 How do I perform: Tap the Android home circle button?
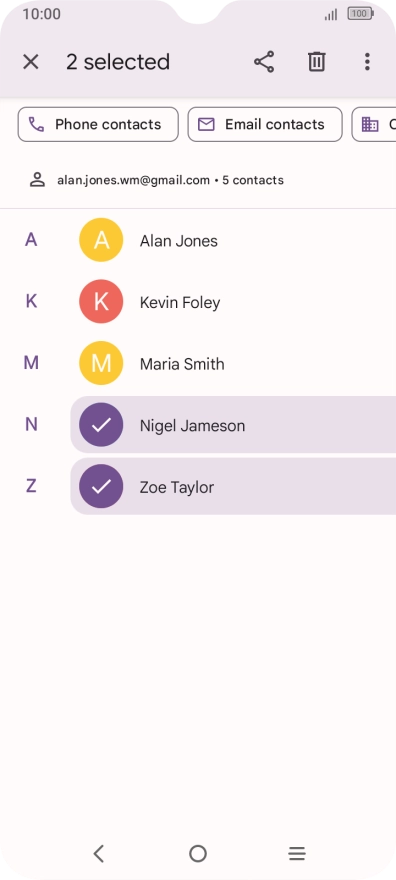[x=198, y=854]
